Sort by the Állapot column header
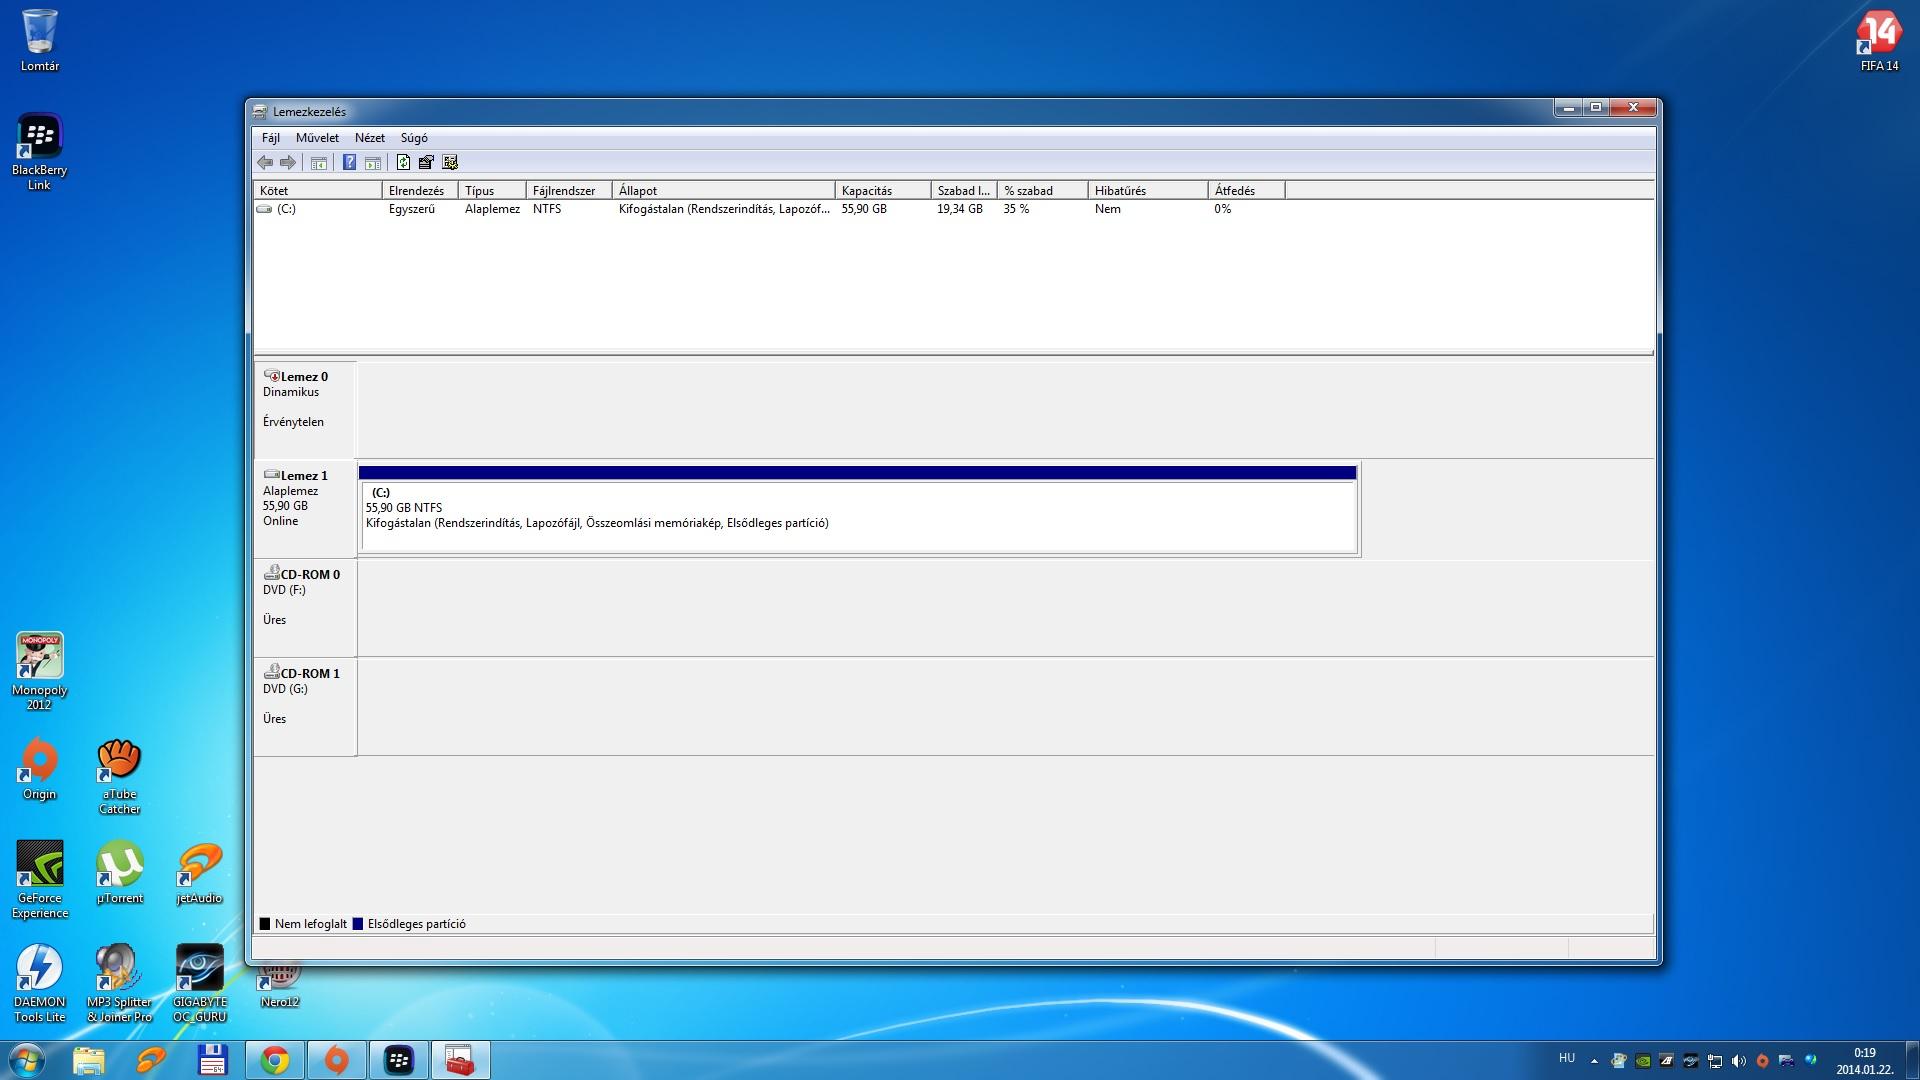Image resolution: width=1920 pixels, height=1080 pixels. click(x=723, y=190)
